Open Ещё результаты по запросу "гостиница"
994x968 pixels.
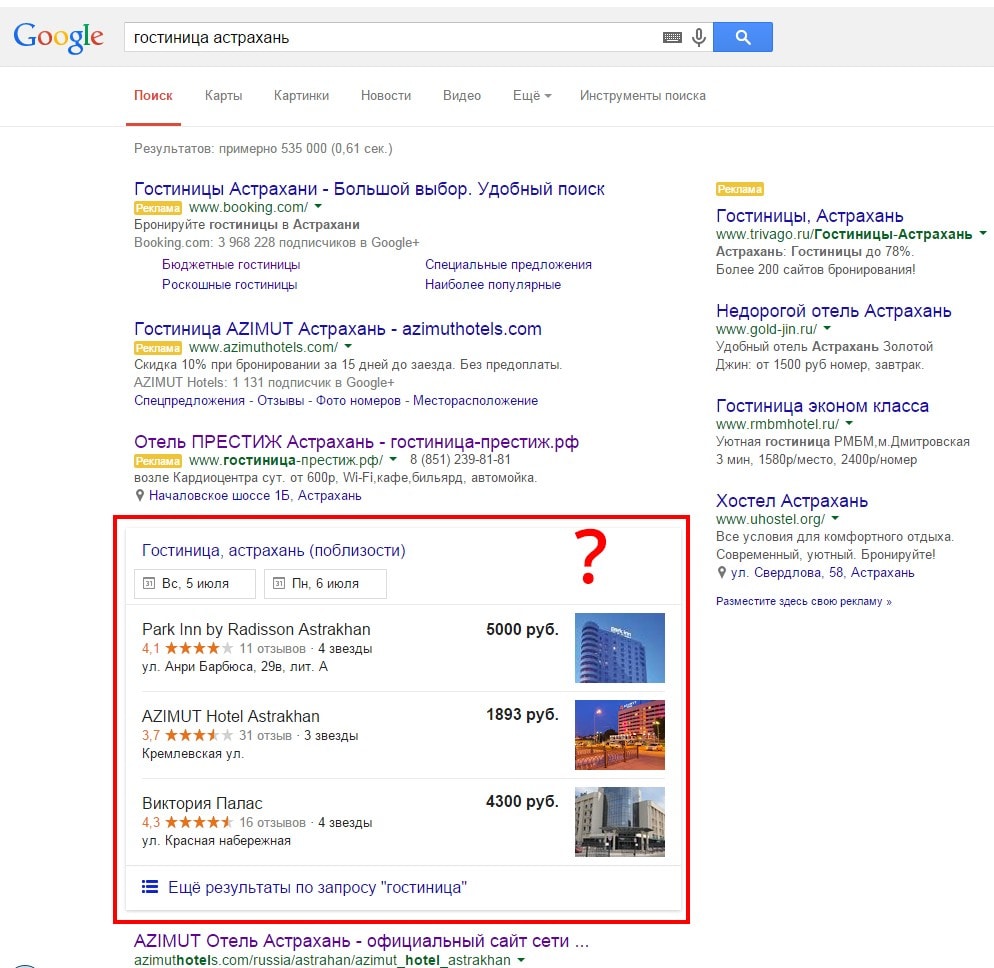click(317, 887)
